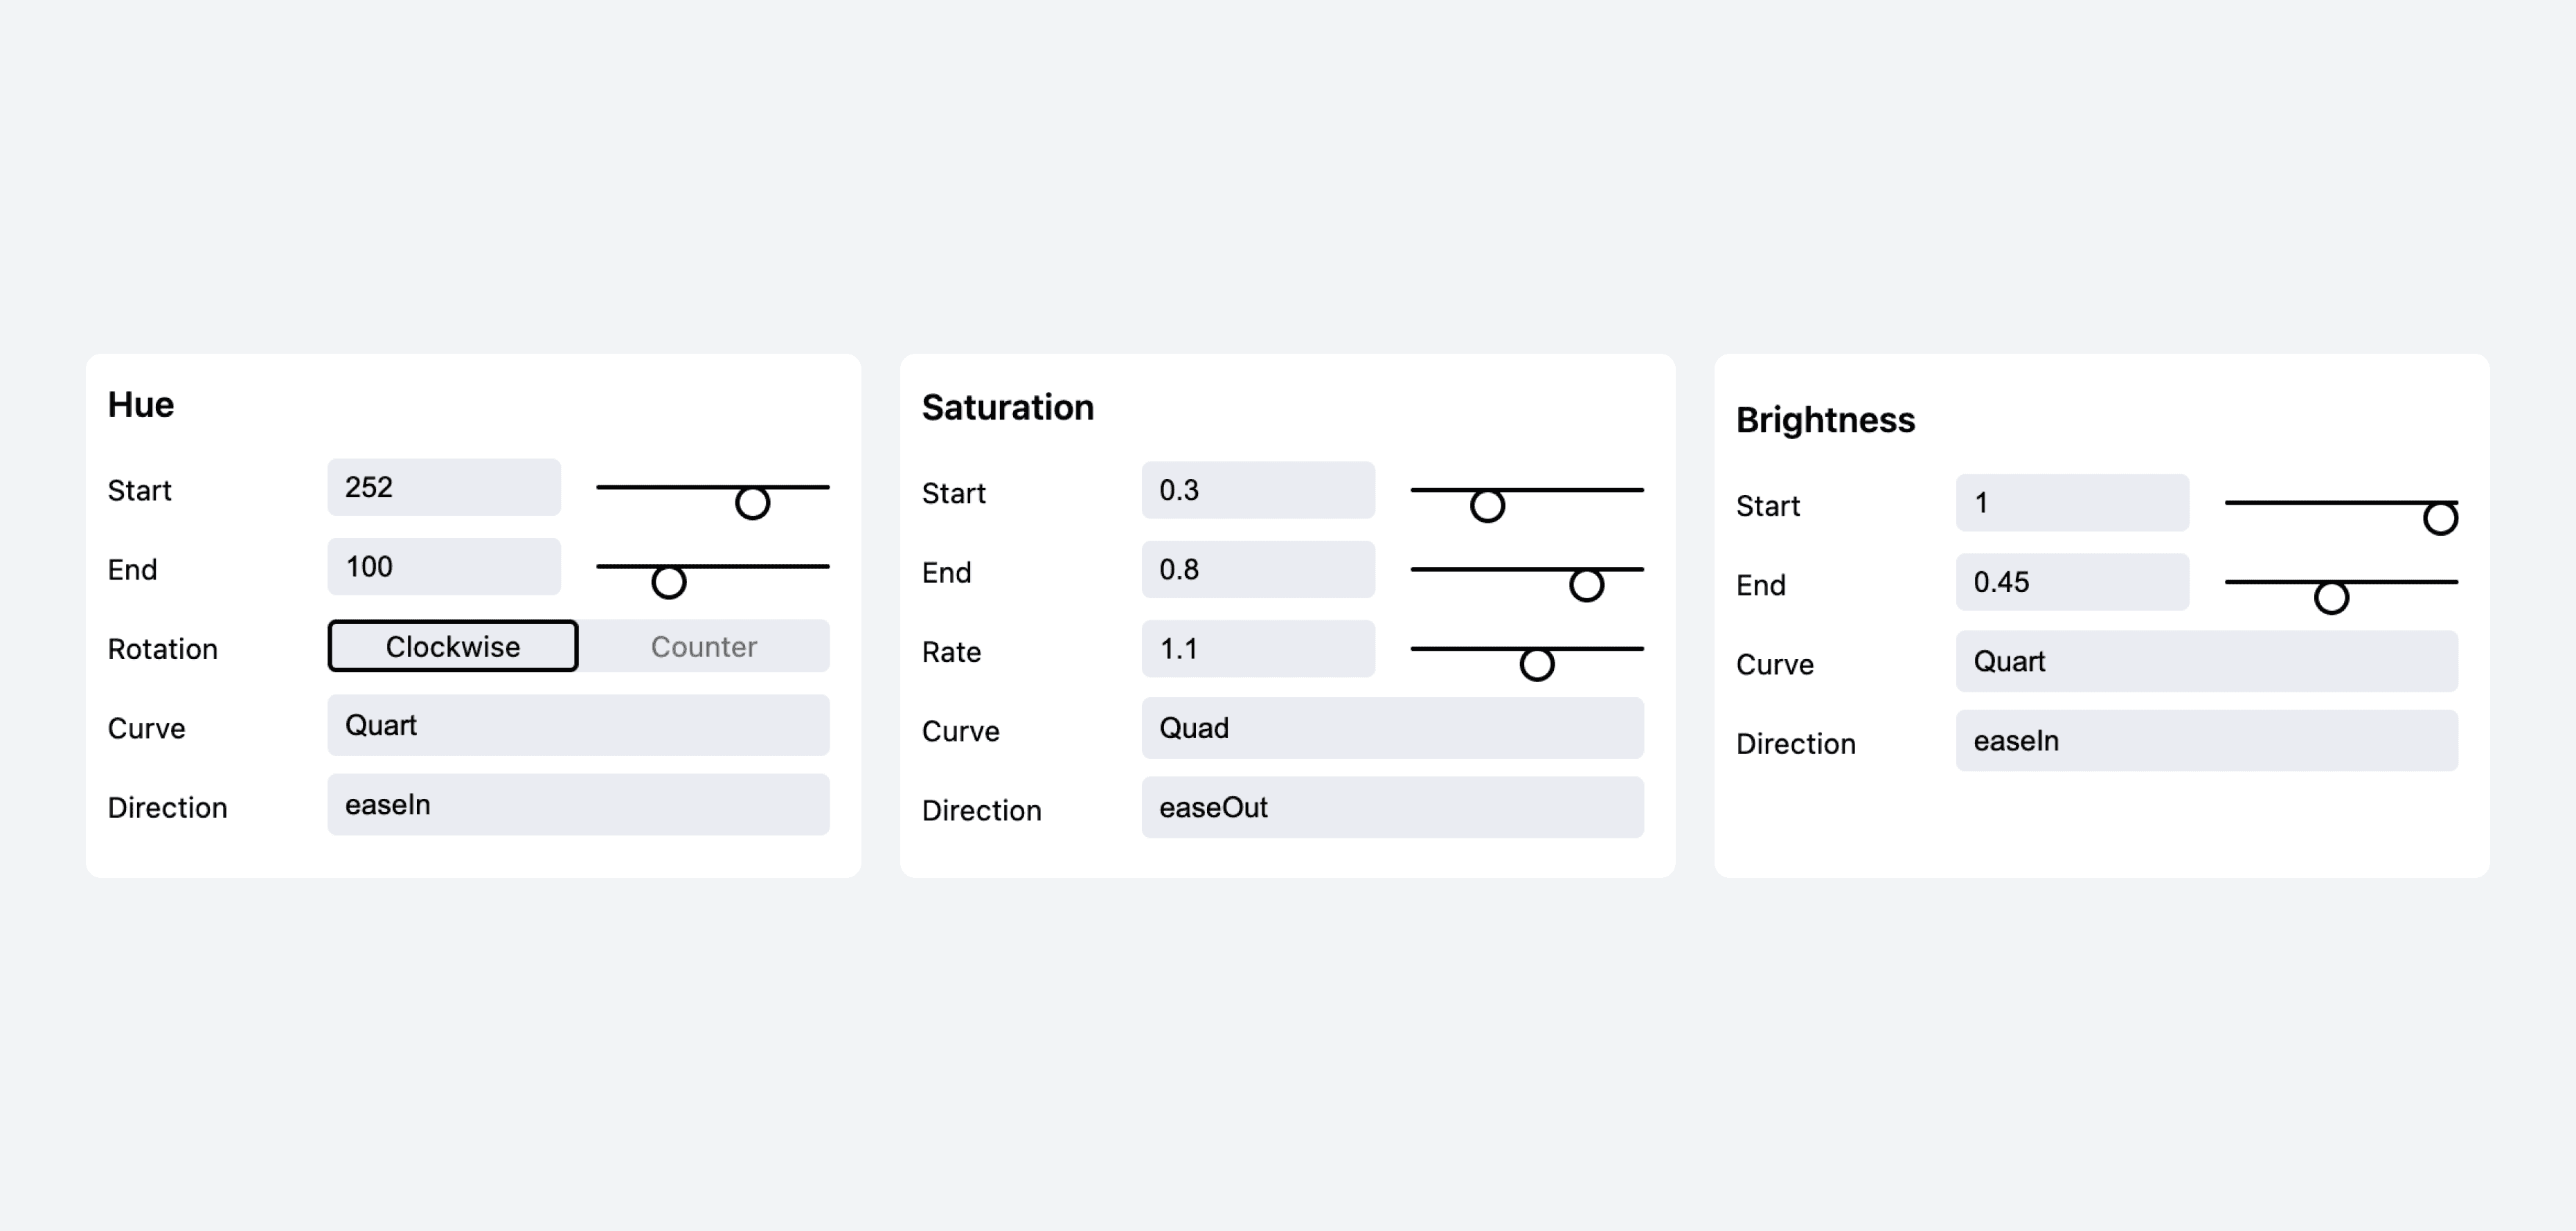Focus the Saturation Rate input field

tap(1258, 649)
